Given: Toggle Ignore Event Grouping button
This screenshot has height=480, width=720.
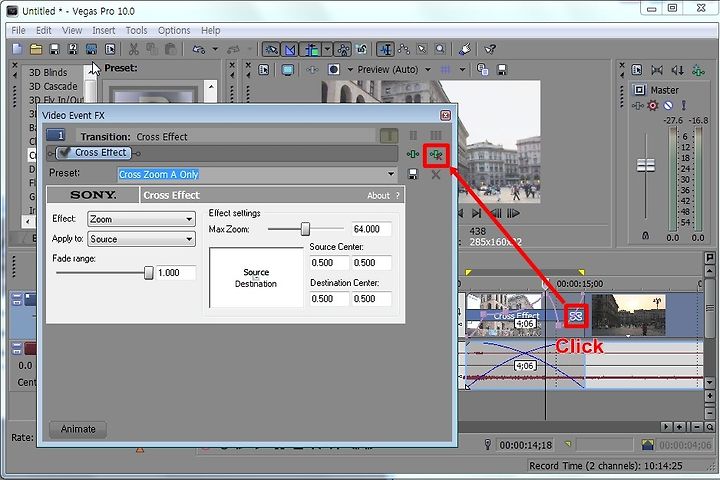Looking at the screenshot, I should point(362,49).
